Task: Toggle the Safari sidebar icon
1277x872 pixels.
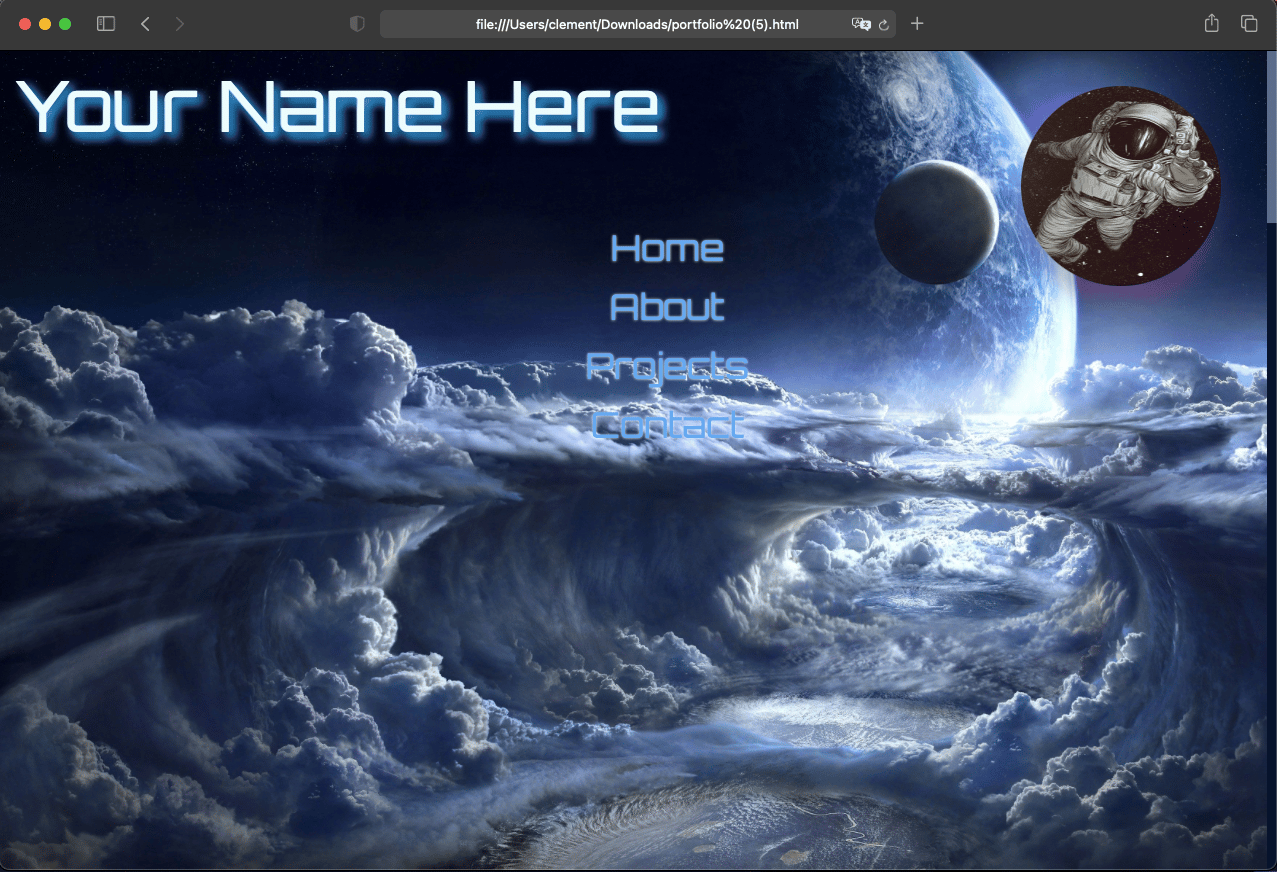Action: click(x=106, y=24)
